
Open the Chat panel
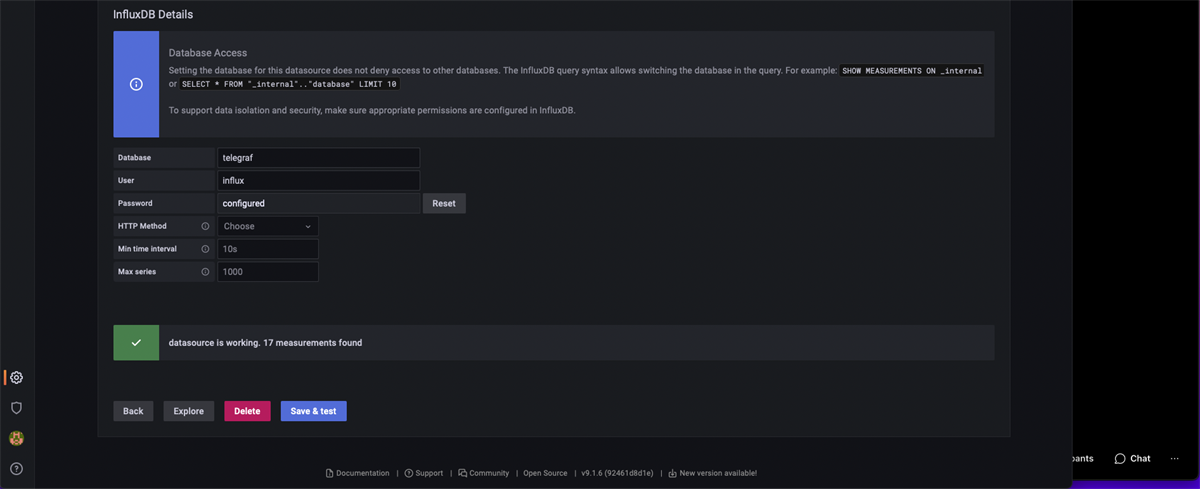coord(1132,458)
